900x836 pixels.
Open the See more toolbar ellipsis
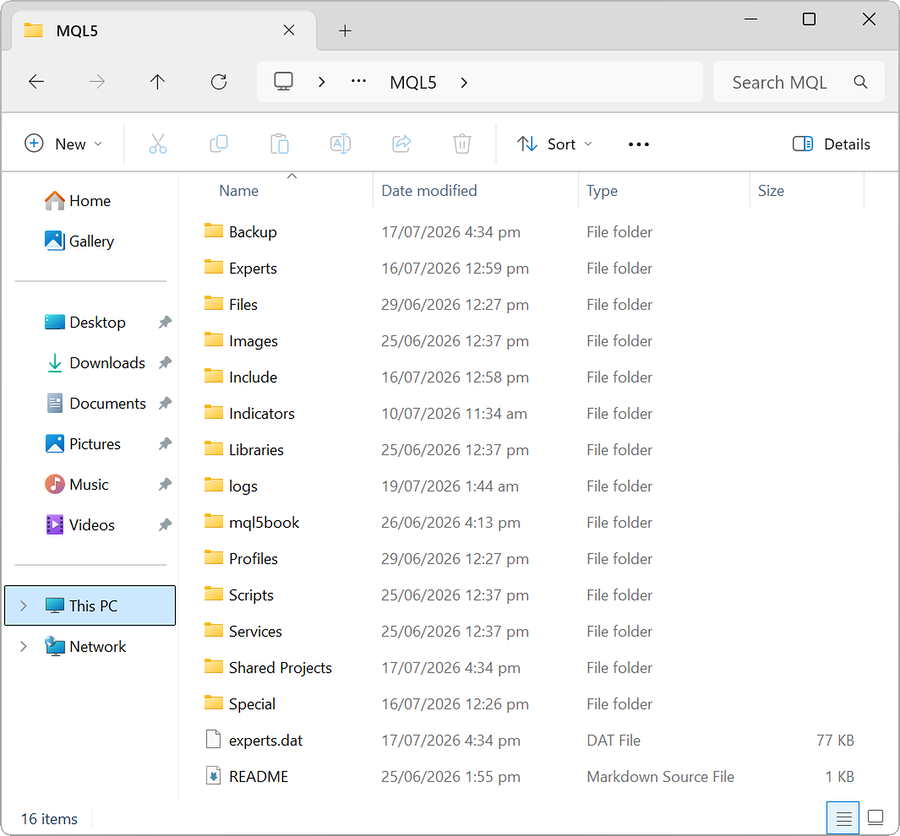[x=639, y=144]
